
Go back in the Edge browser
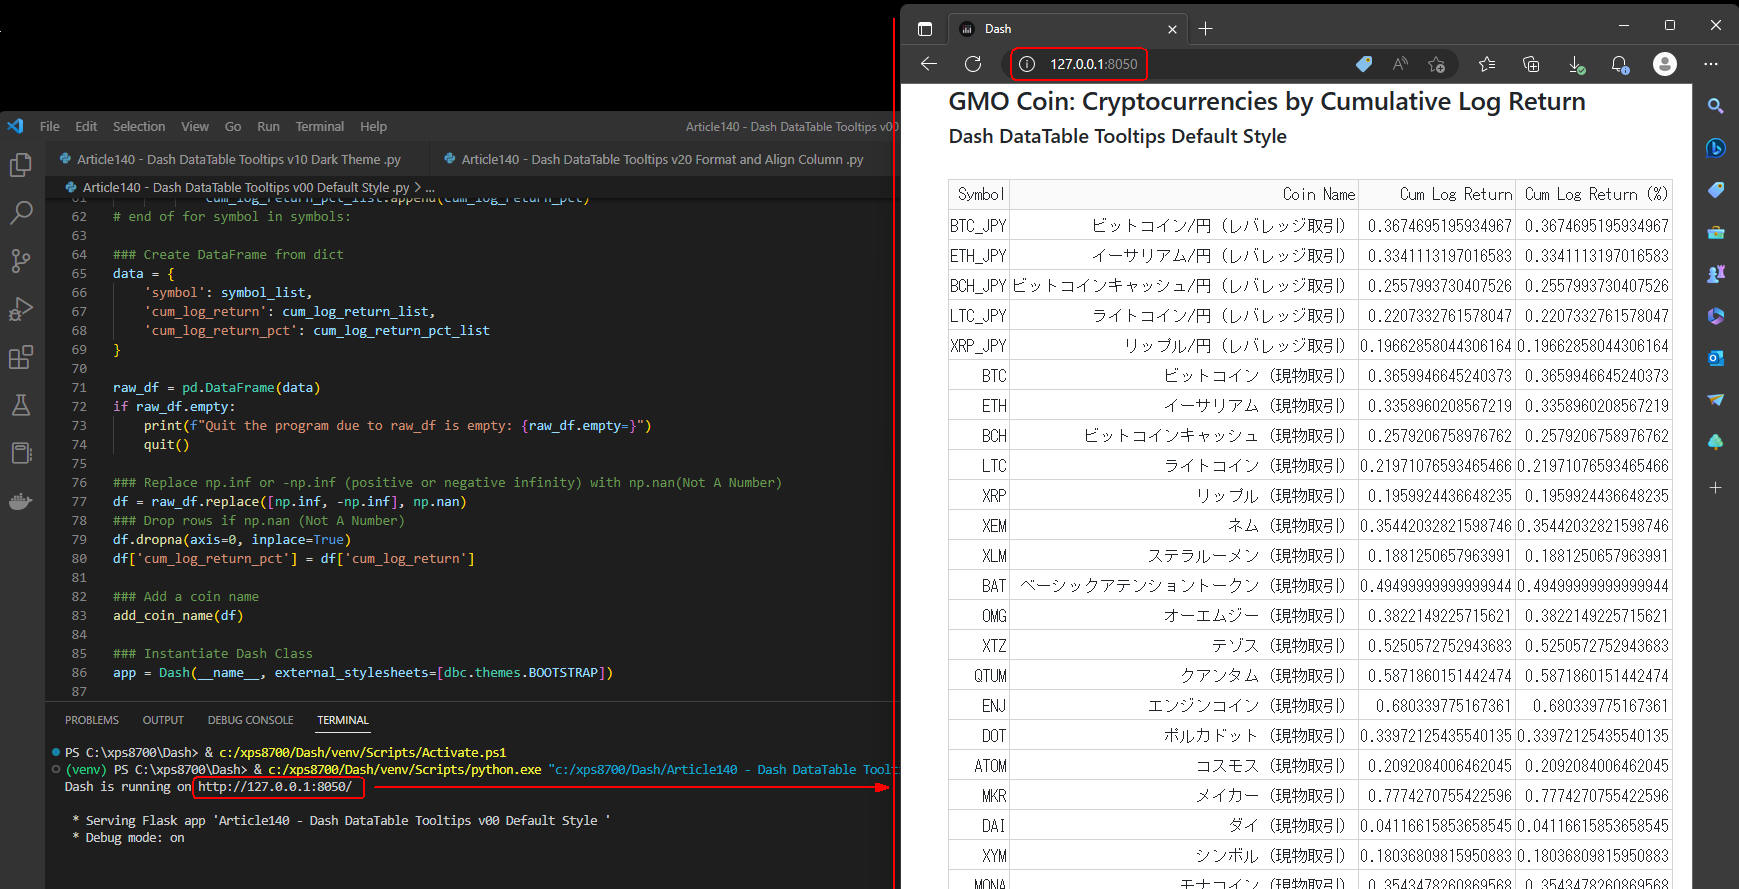(929, 64)
